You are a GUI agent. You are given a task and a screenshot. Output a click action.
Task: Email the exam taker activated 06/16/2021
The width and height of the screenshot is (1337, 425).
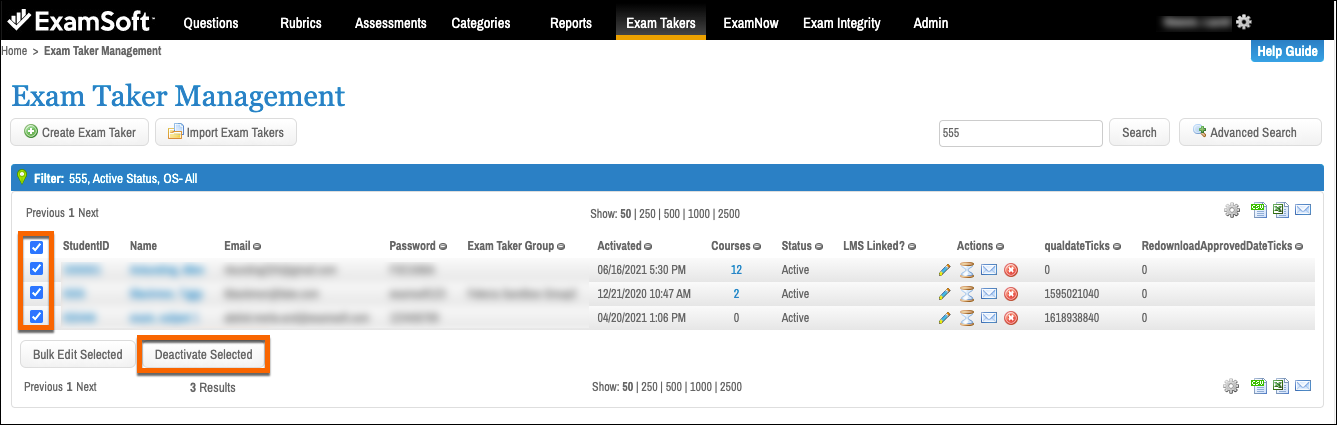tap(989, 270)
